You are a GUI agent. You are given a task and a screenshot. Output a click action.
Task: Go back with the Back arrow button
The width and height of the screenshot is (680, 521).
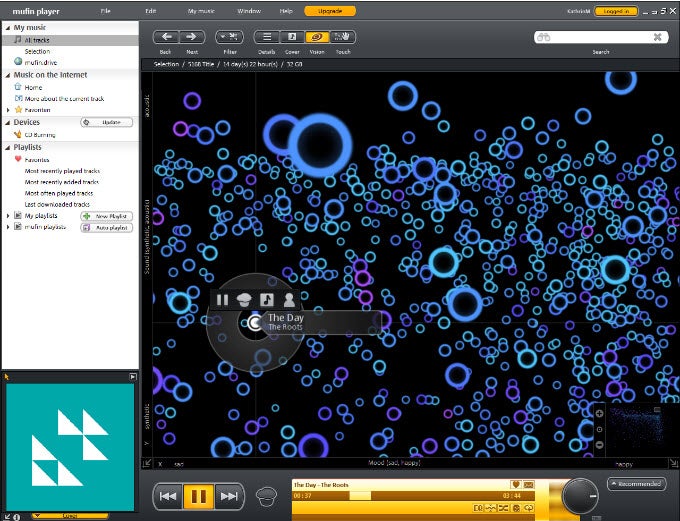tap(166, 37)
